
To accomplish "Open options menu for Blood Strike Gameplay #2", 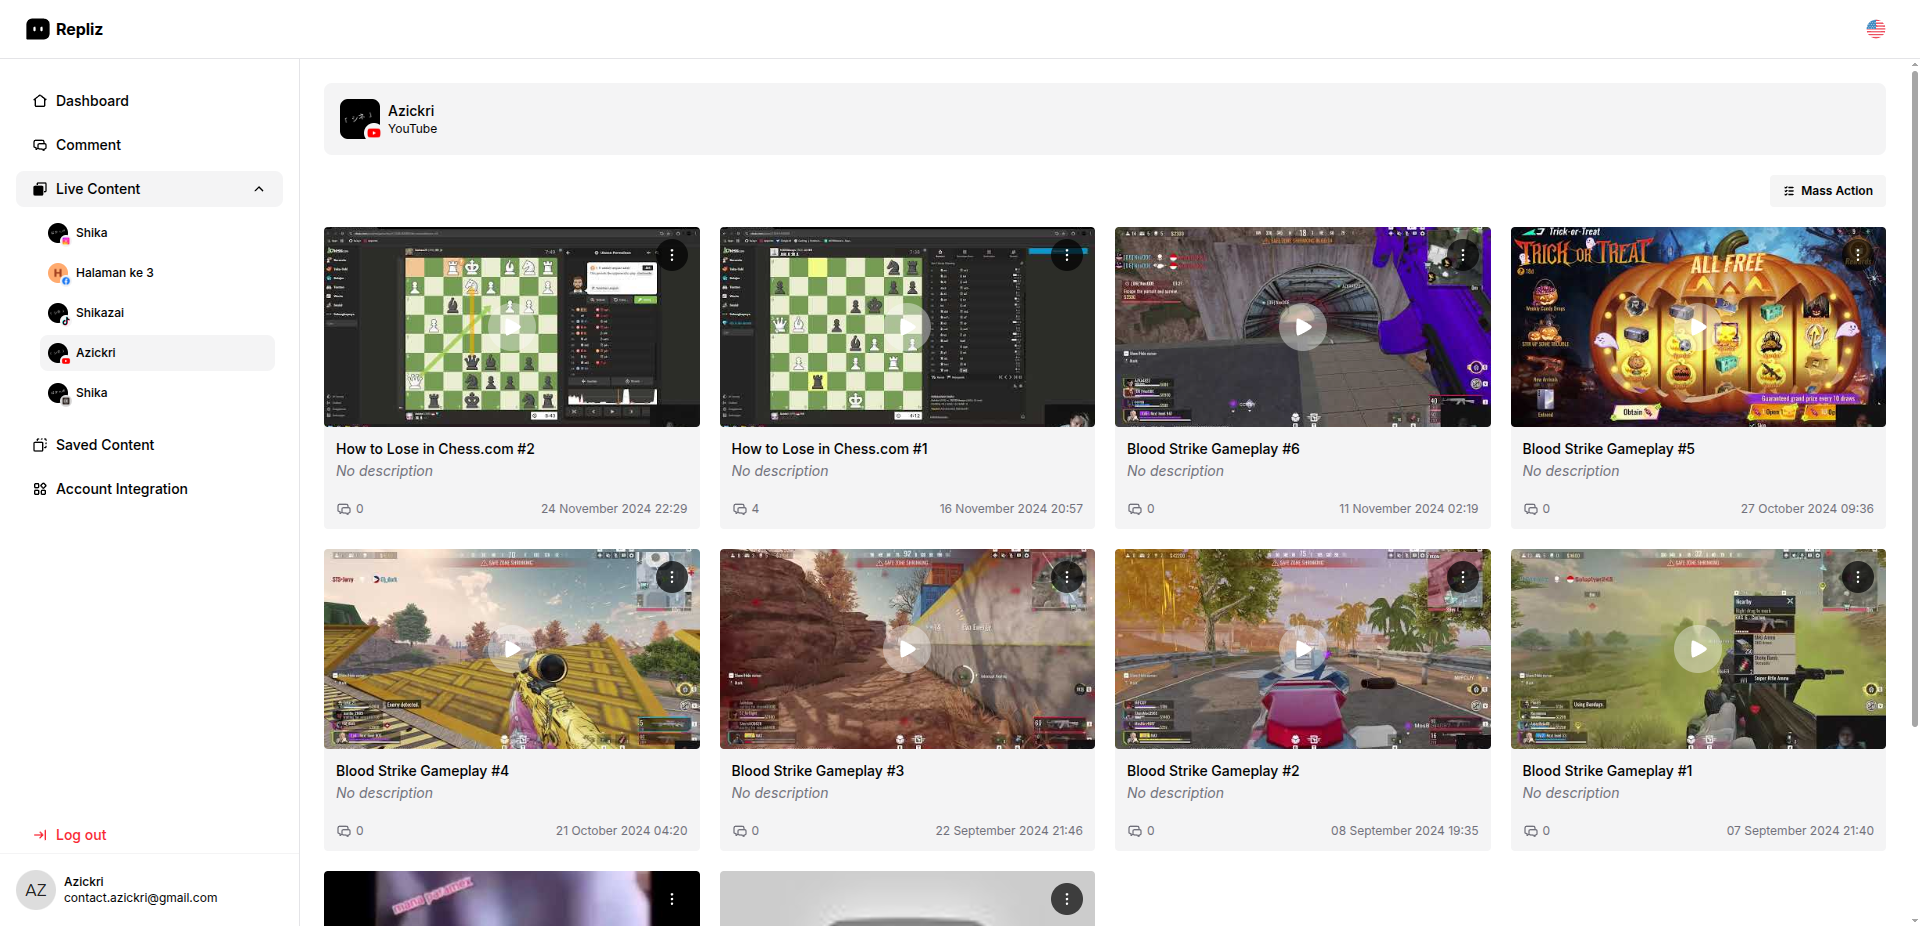I will [1463, 577].
